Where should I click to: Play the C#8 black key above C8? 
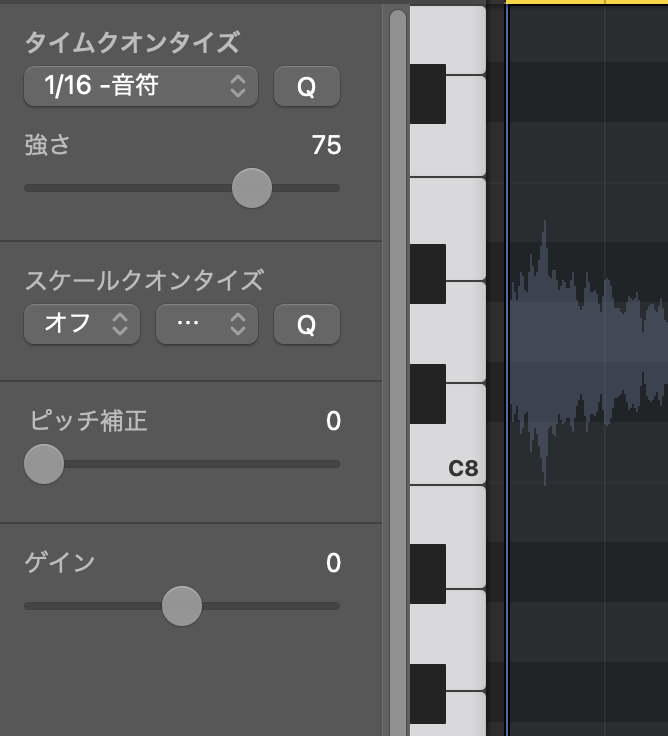428,393
